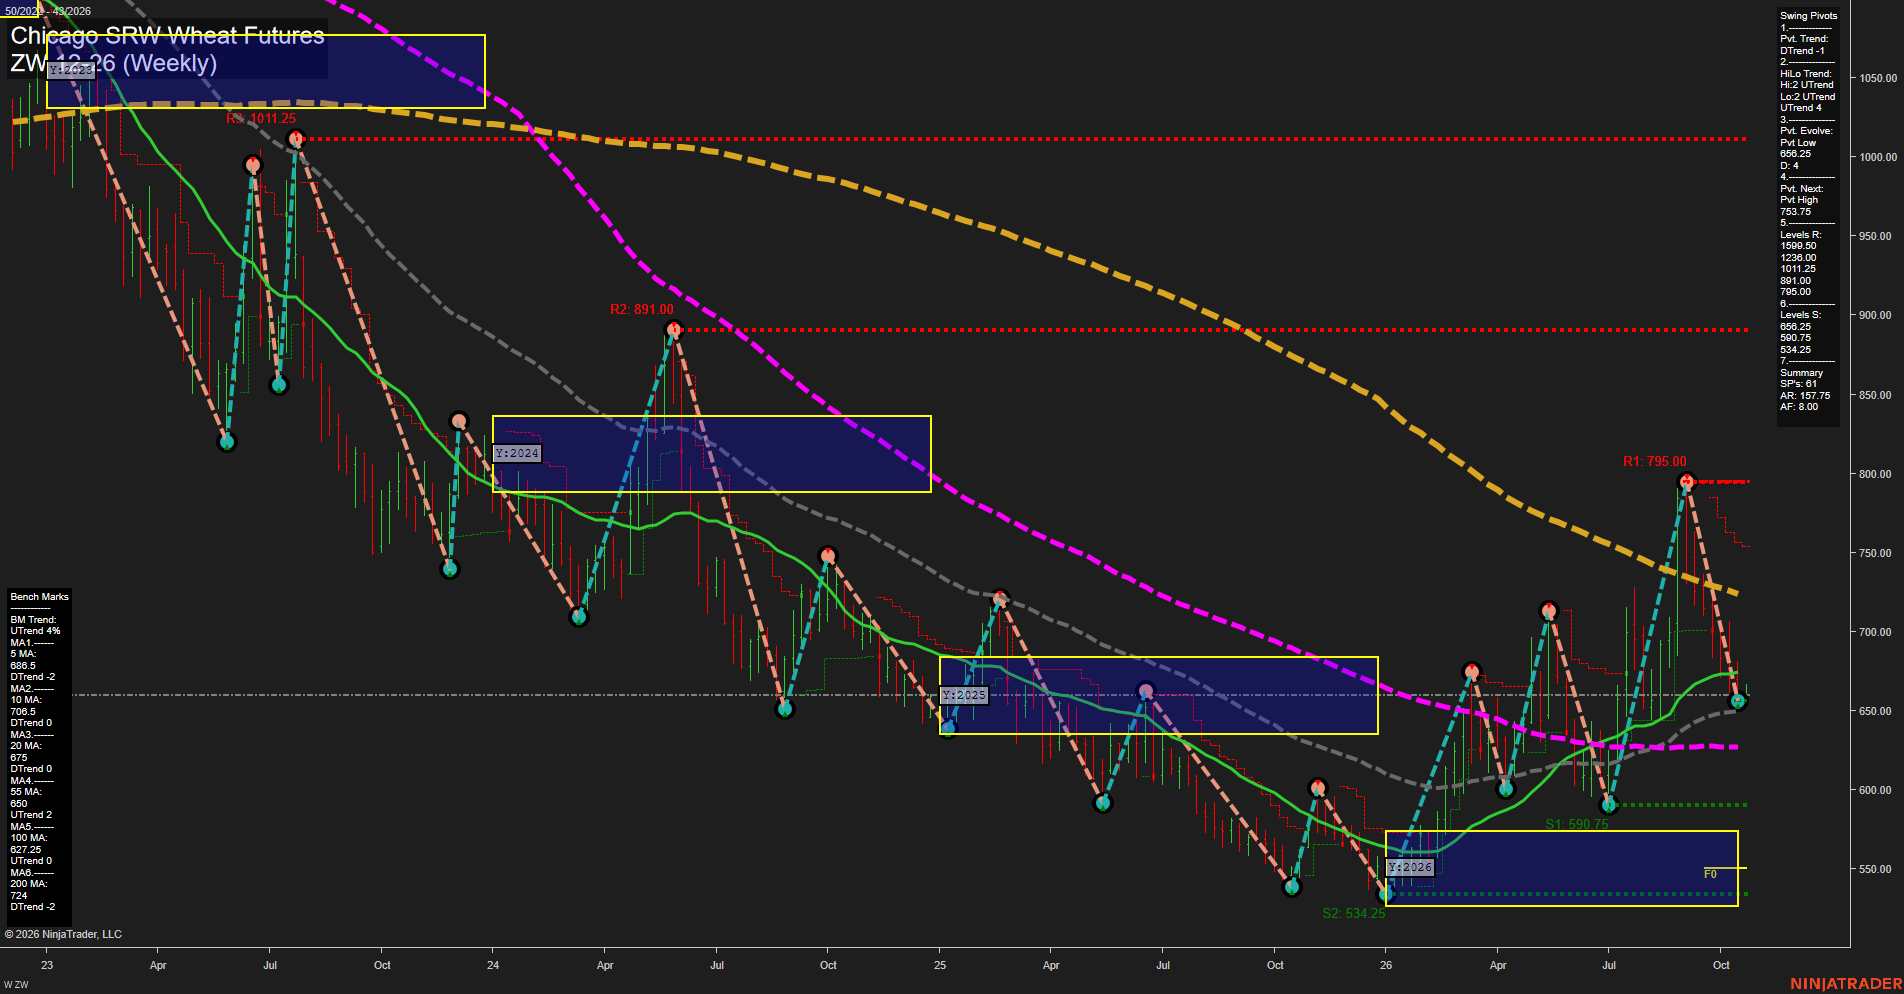Click the NINJATRADER logo
This screenshot has width=1904, height=994.
pyautogui.click(x=1846, y=984)
